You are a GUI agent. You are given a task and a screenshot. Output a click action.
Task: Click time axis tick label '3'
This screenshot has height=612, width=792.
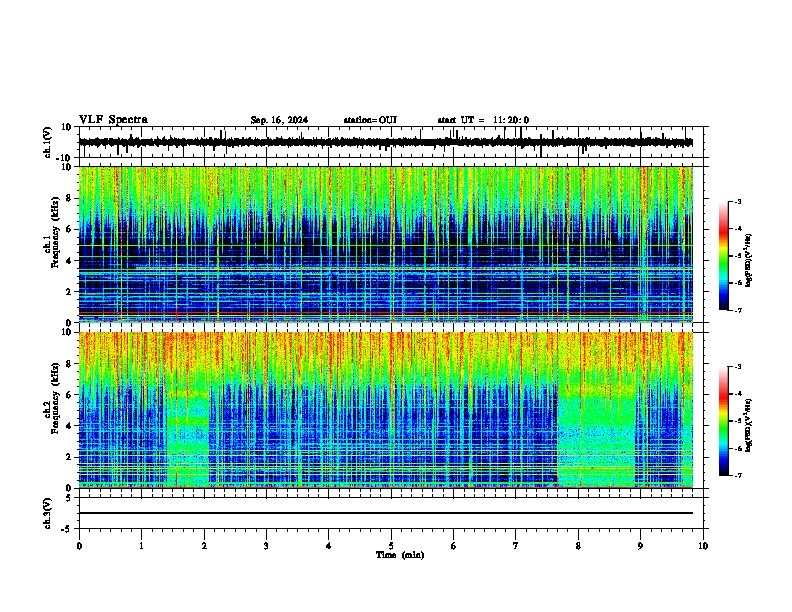(x=266, y=546)
